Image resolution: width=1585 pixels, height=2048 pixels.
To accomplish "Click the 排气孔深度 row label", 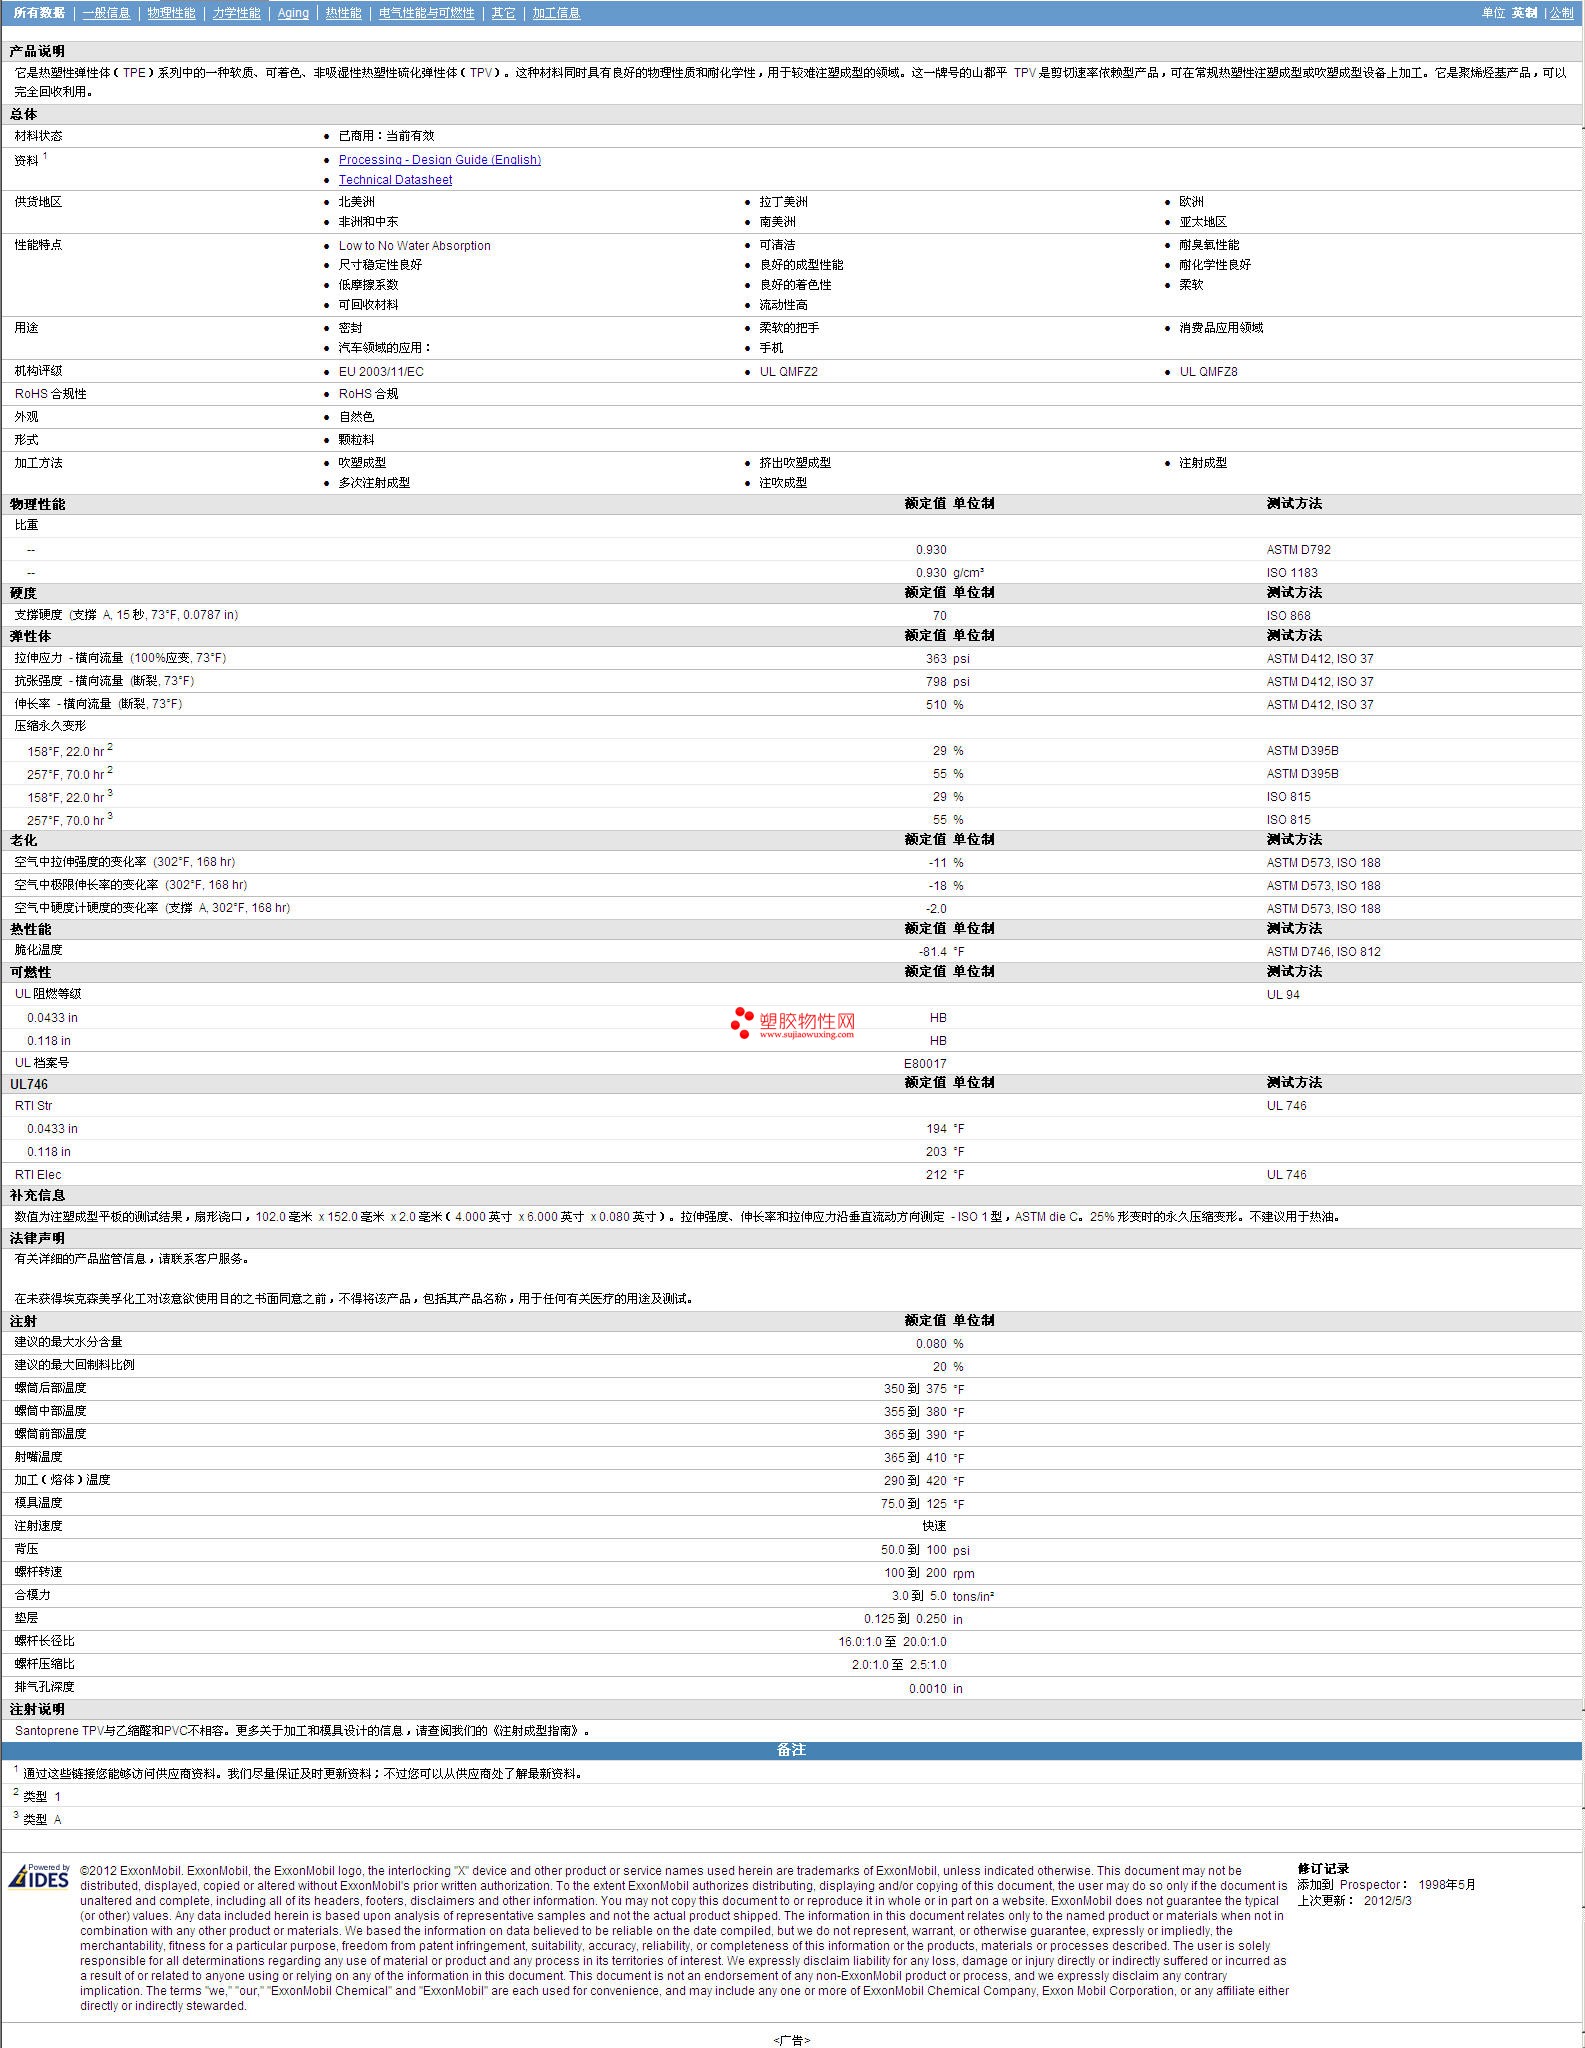I will tap(44, 1687).
